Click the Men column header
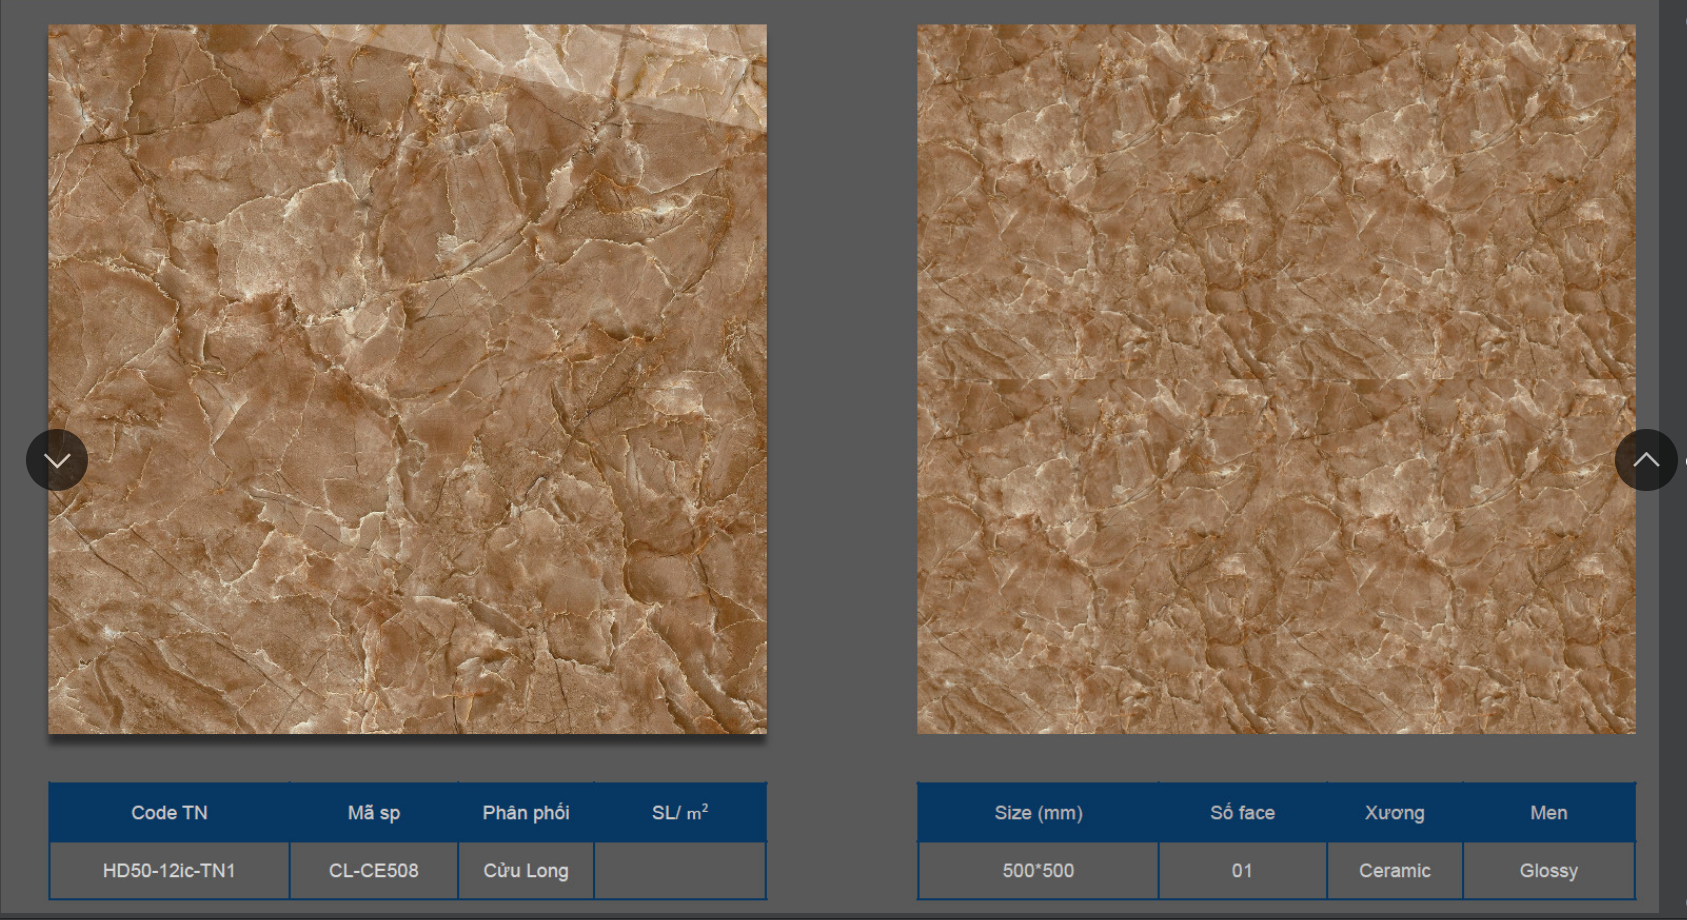 [1548, 812]
